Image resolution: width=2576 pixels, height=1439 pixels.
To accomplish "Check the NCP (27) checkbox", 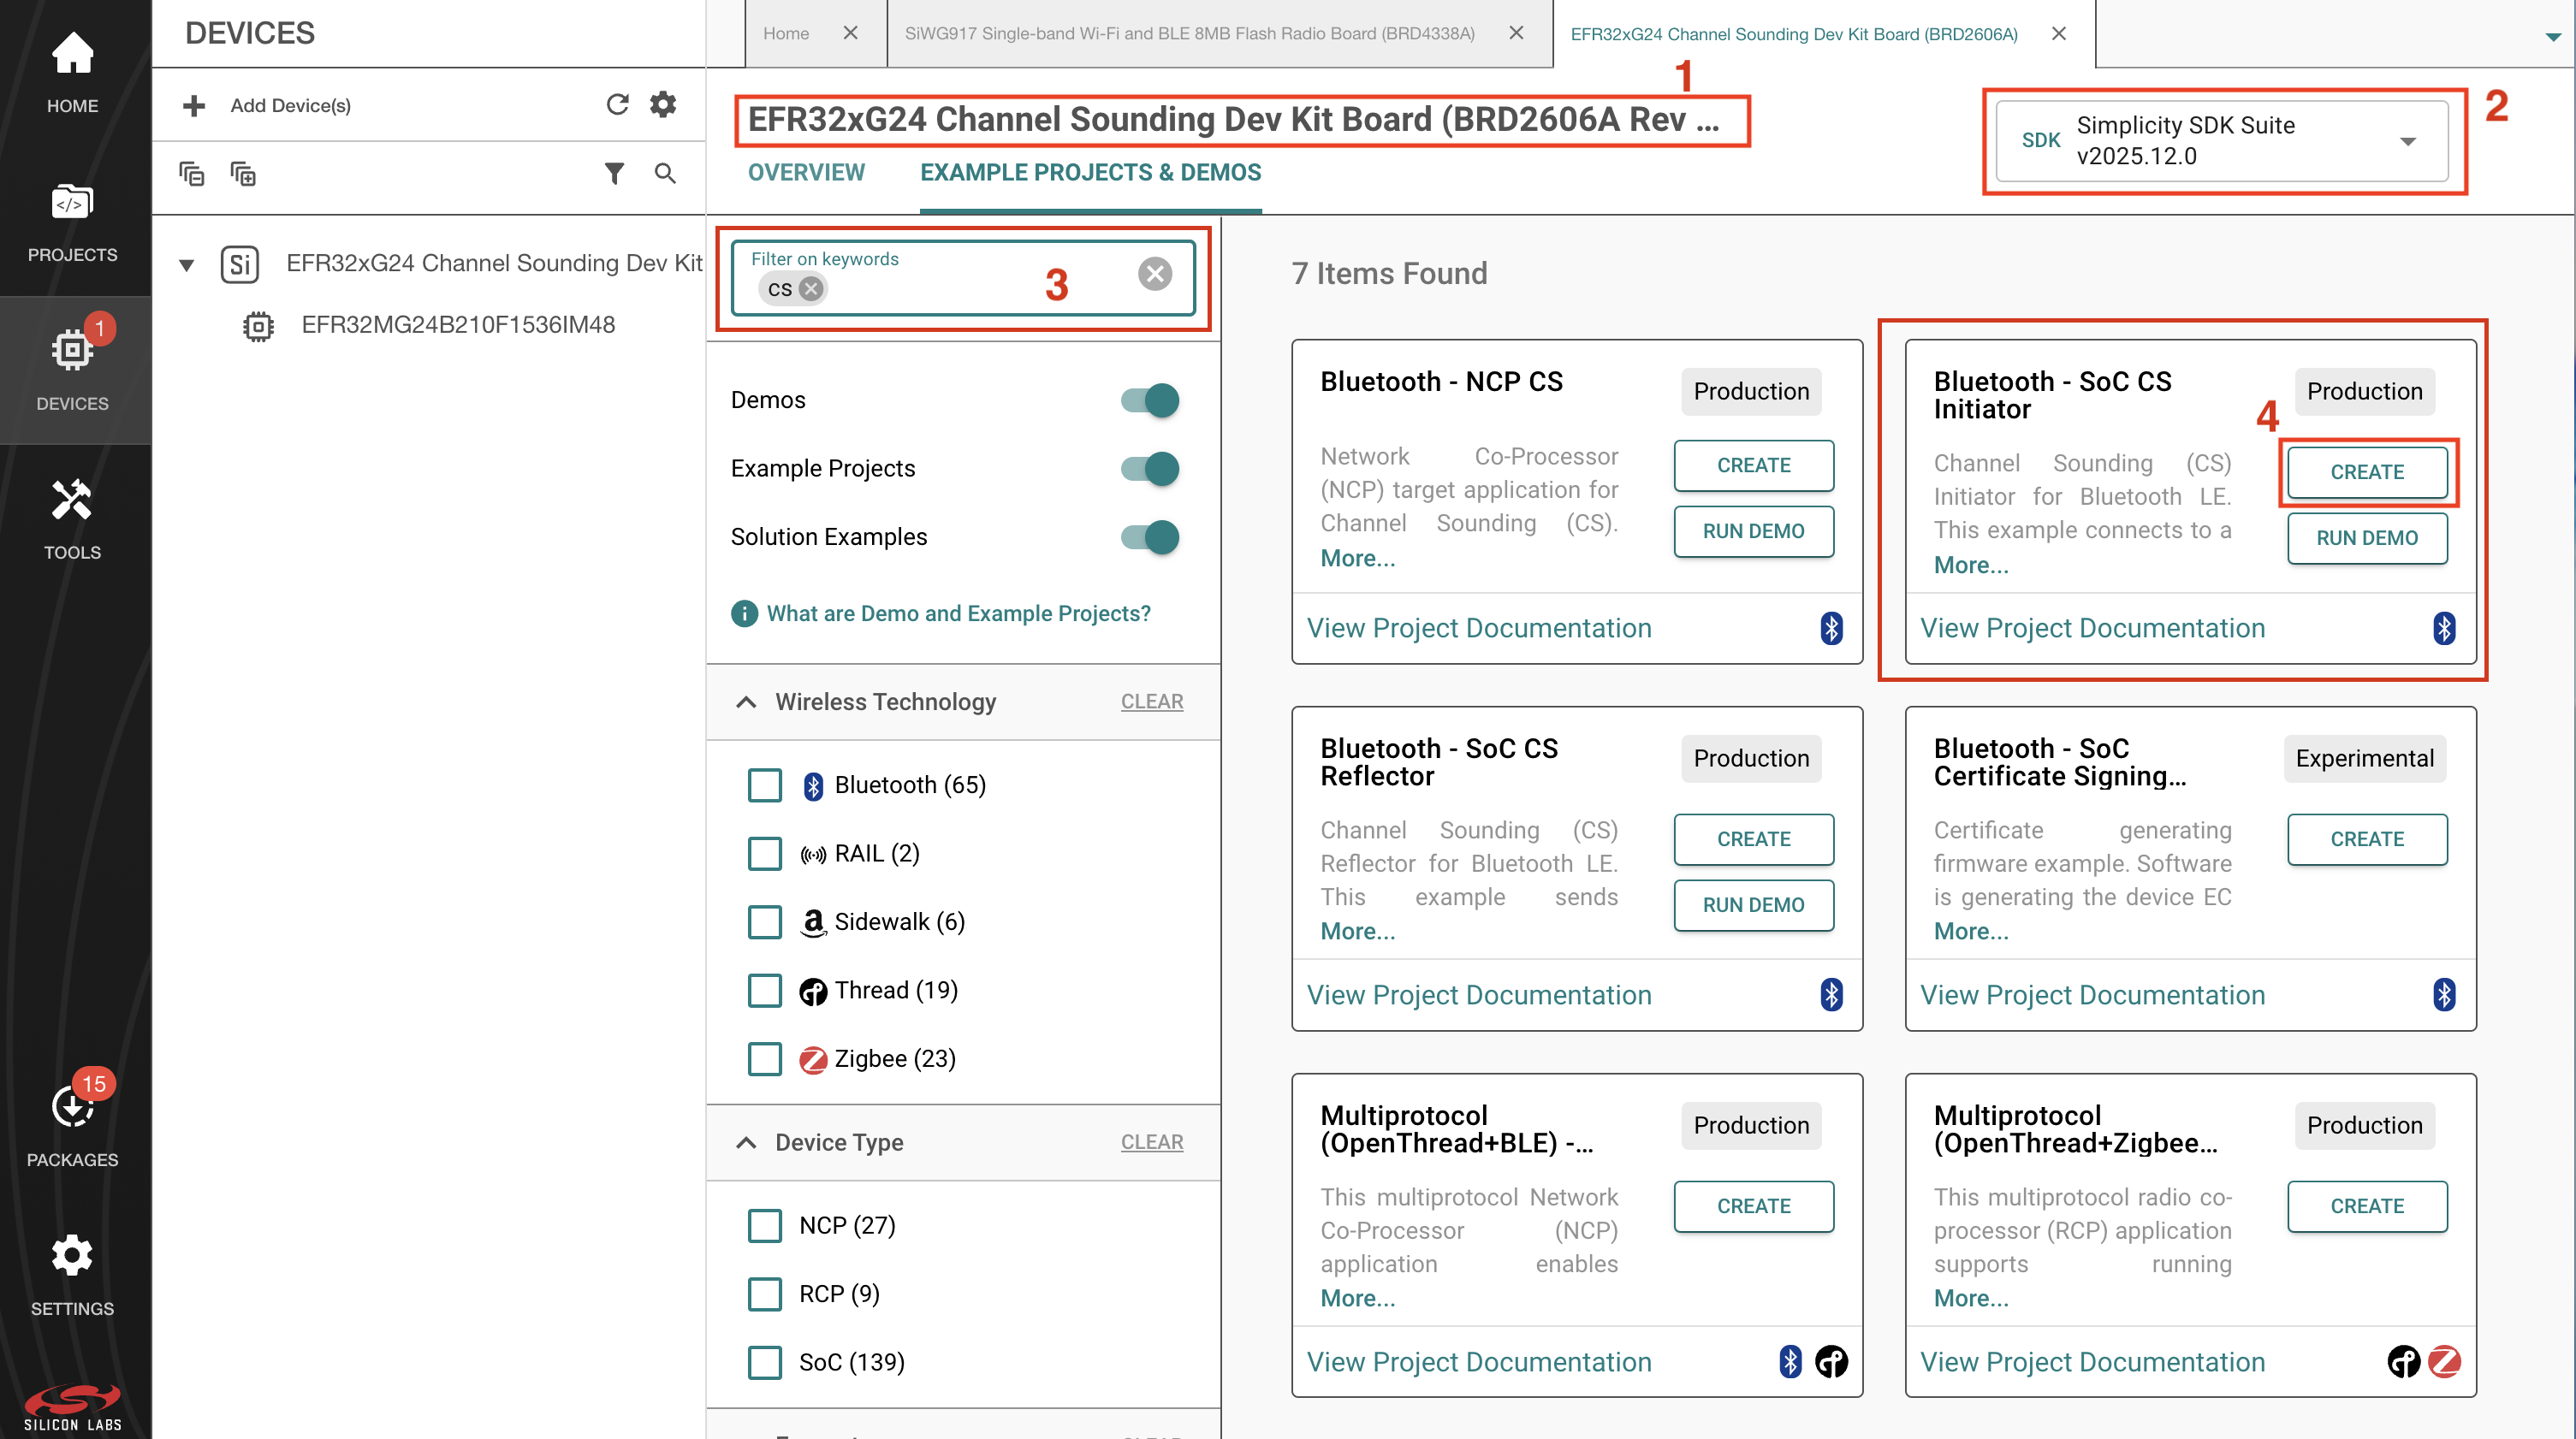I will pos(765,1226).
